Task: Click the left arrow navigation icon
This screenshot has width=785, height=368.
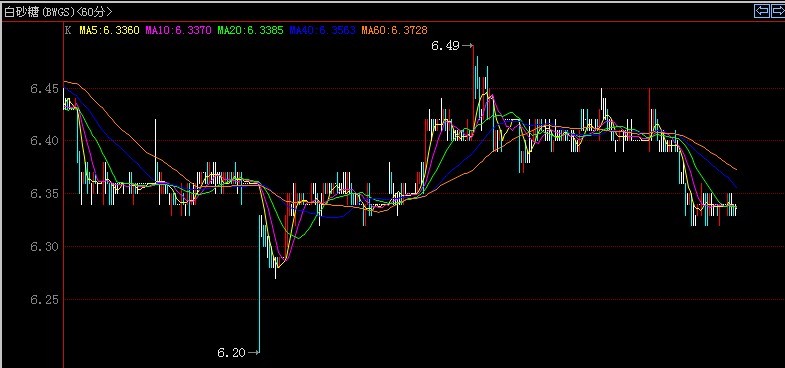Action: [761, 11]
